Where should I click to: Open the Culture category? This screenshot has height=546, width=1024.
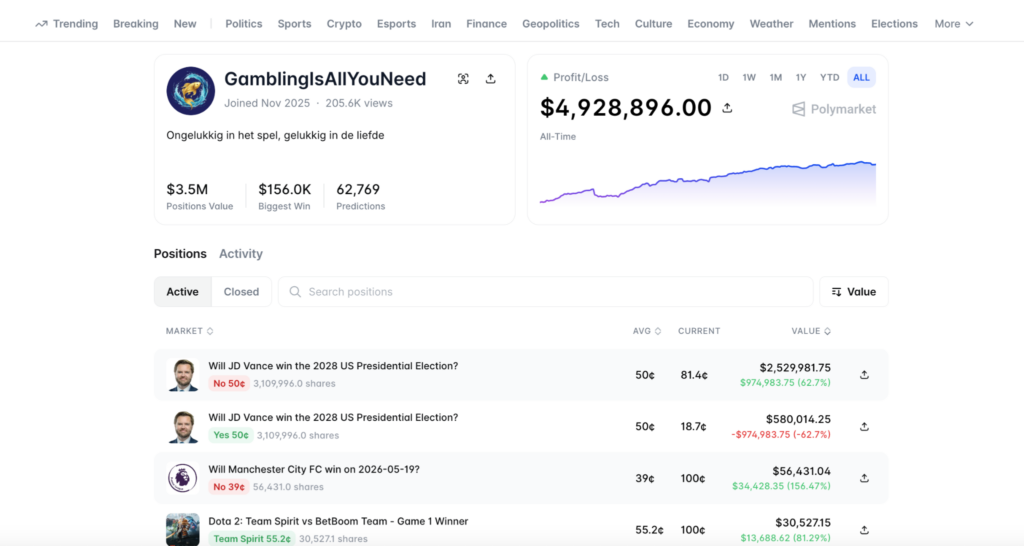653,24
